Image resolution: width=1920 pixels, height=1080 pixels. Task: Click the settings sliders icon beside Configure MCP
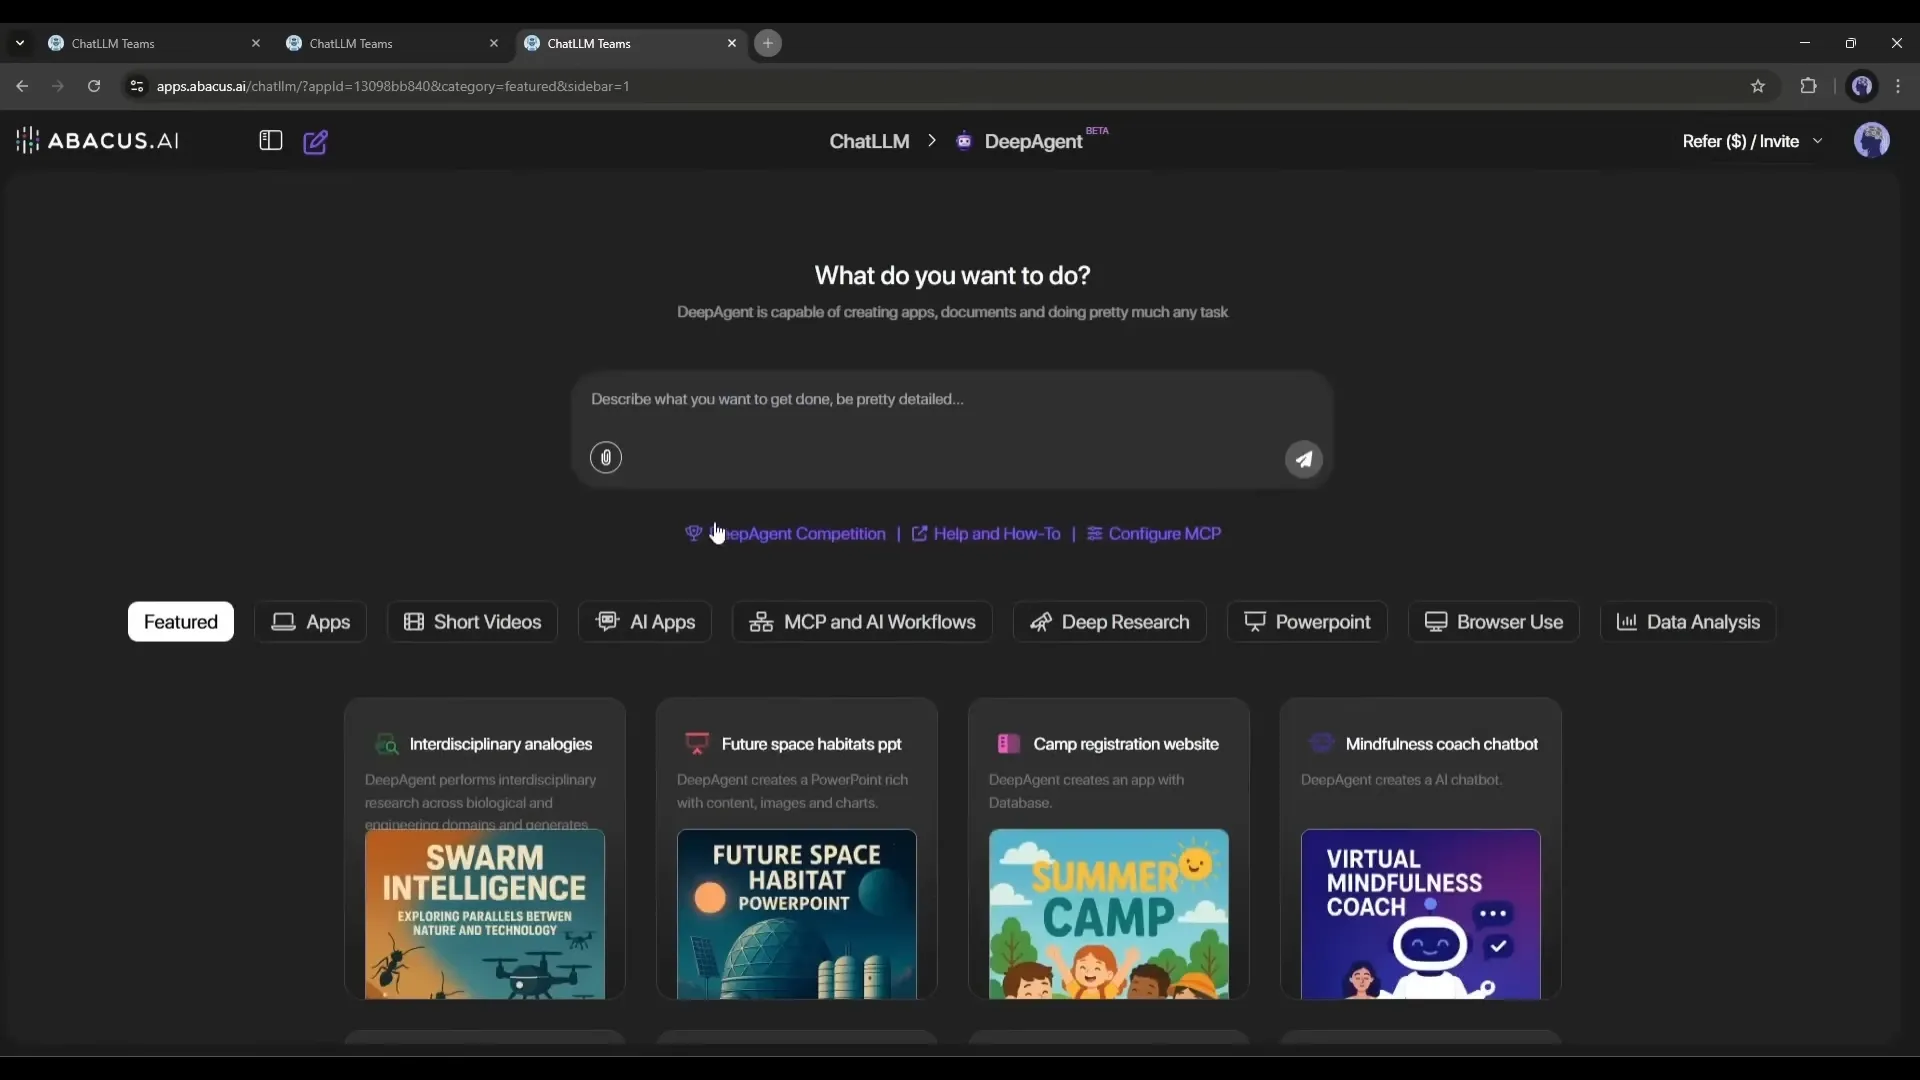(x=1095, y=534)
